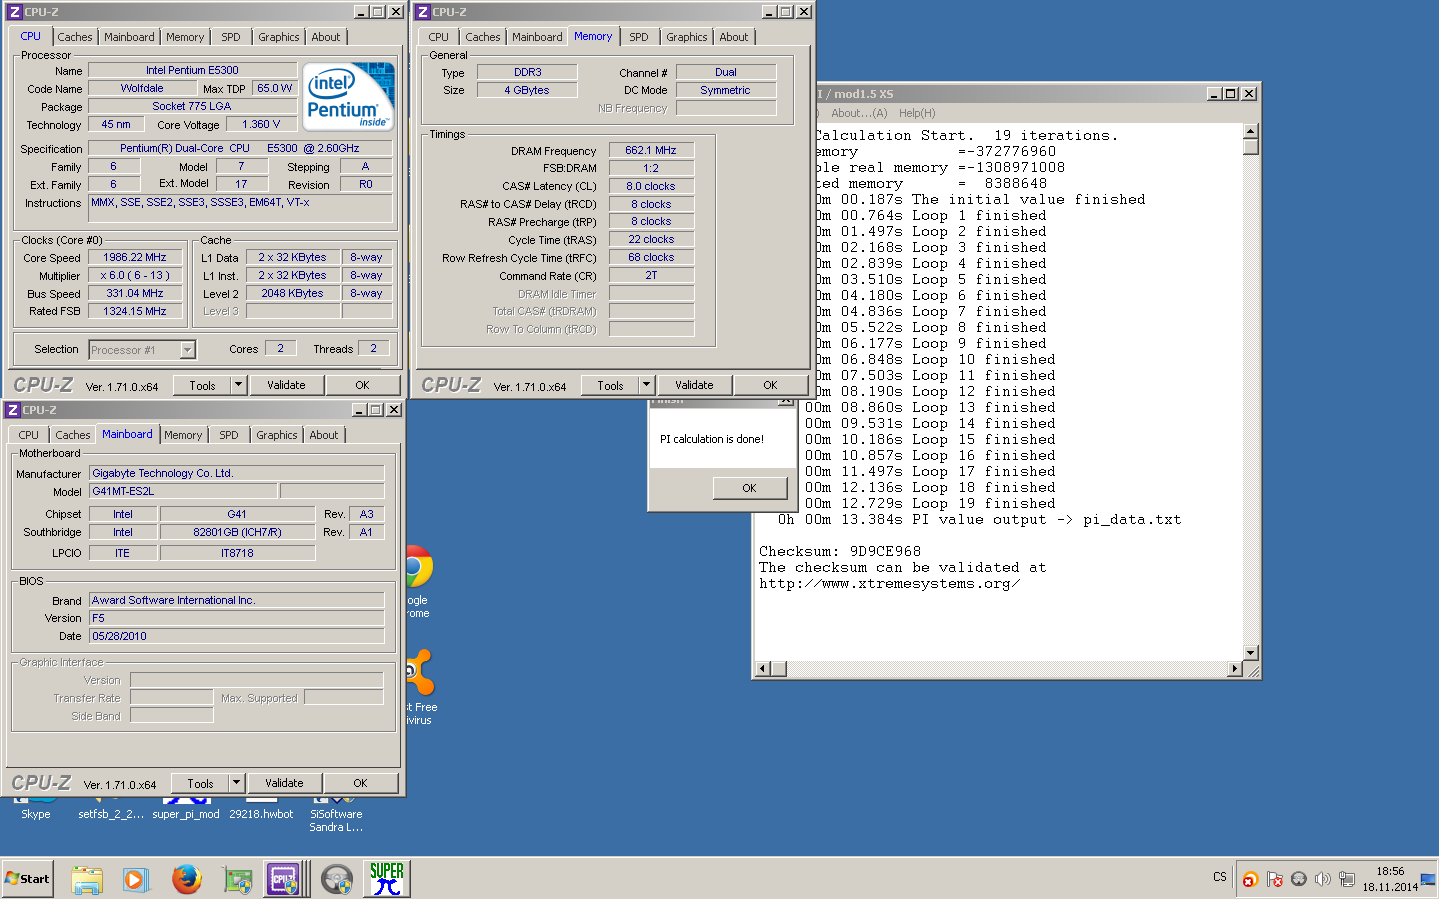Open About tab in bottom CPU-Z window
The image size is (1439, 899).
coord(324,435)
